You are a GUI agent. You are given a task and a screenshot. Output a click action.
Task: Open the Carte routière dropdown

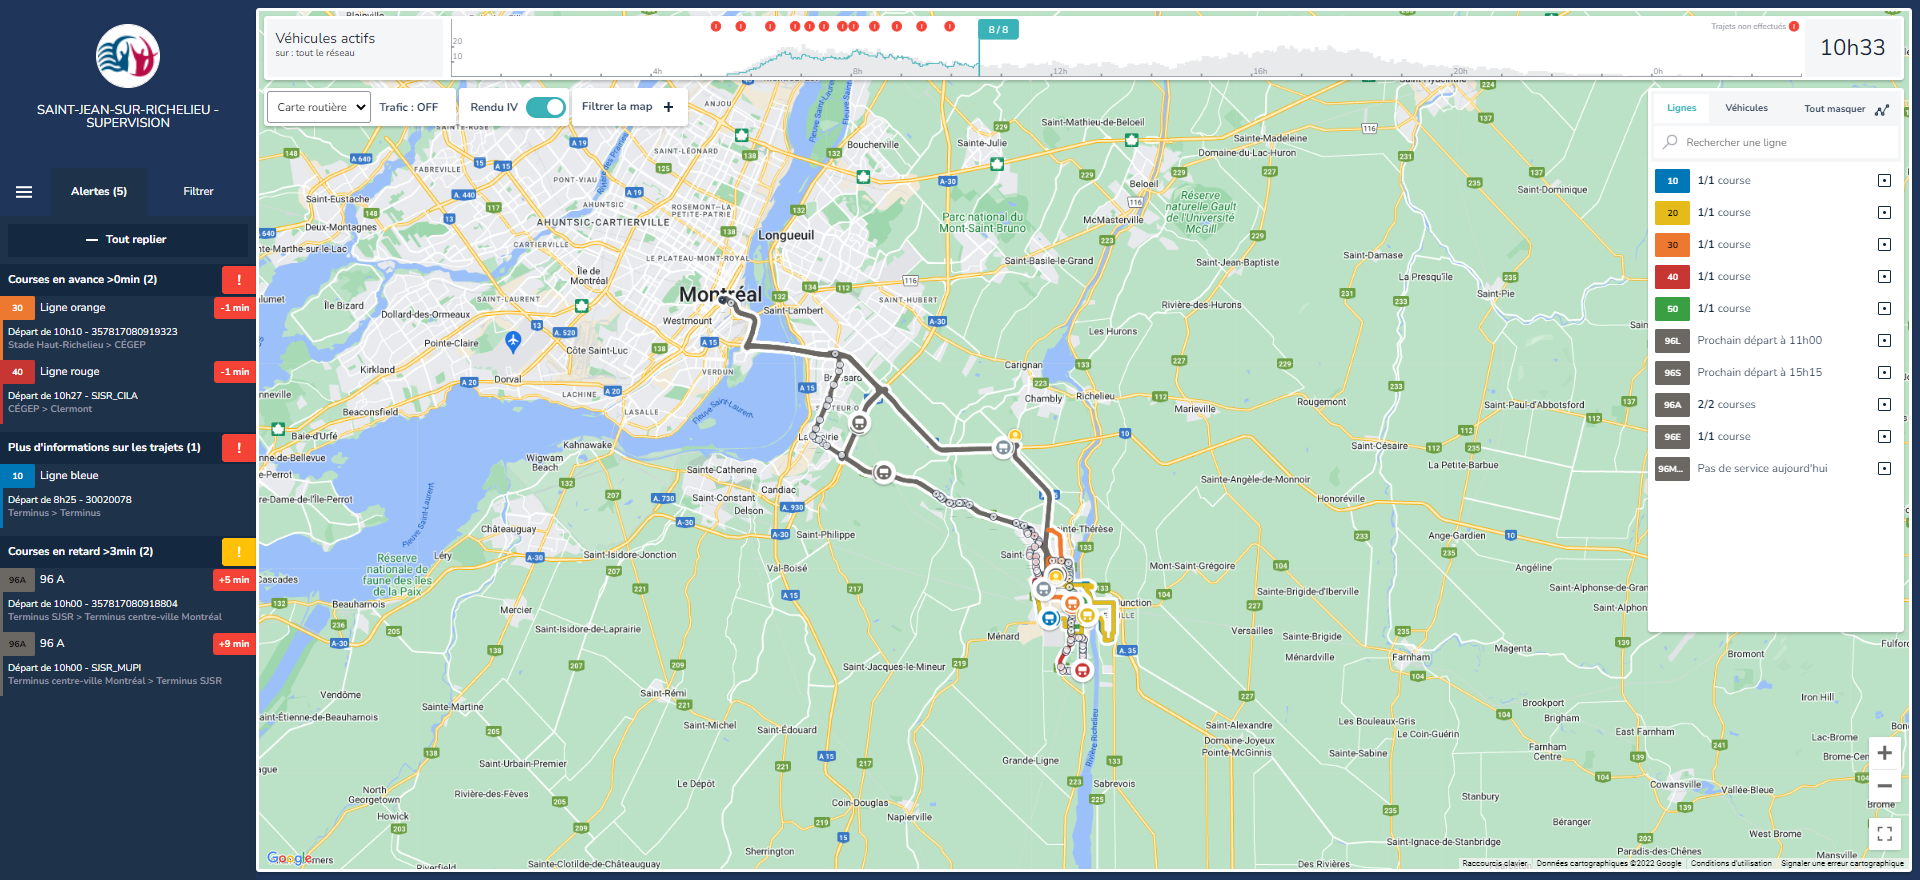click(319, 107)
